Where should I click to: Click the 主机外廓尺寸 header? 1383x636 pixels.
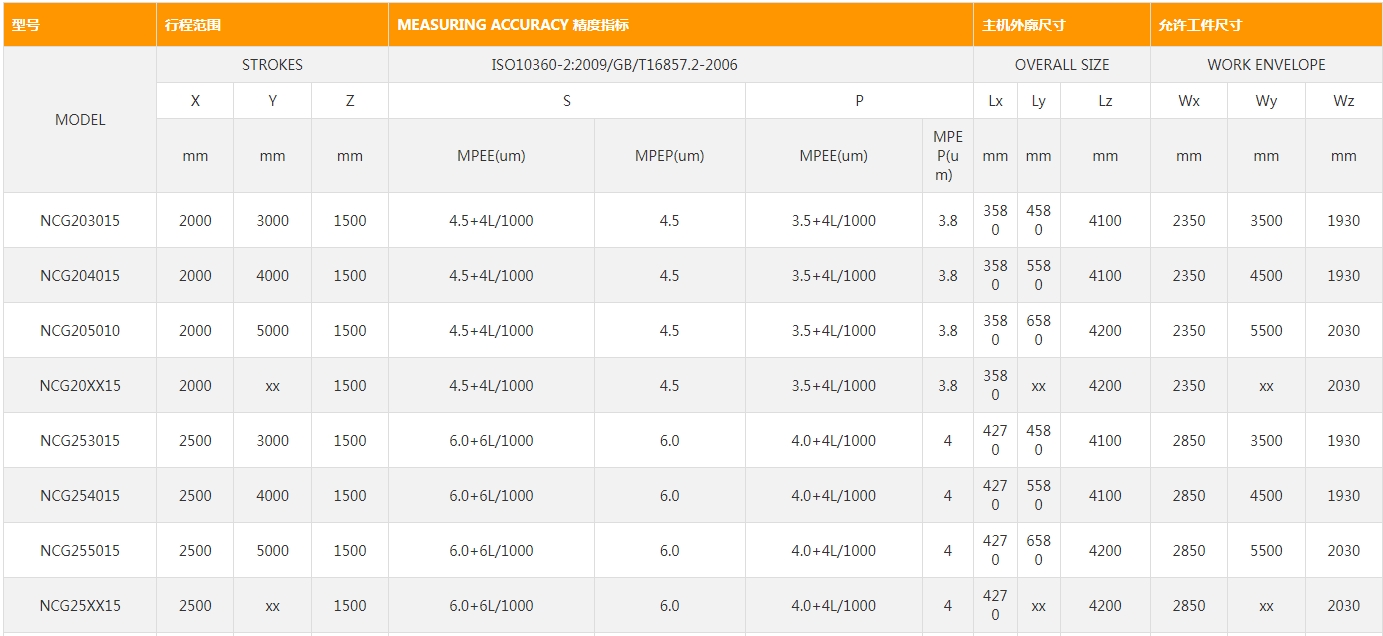click(1024, 25)
